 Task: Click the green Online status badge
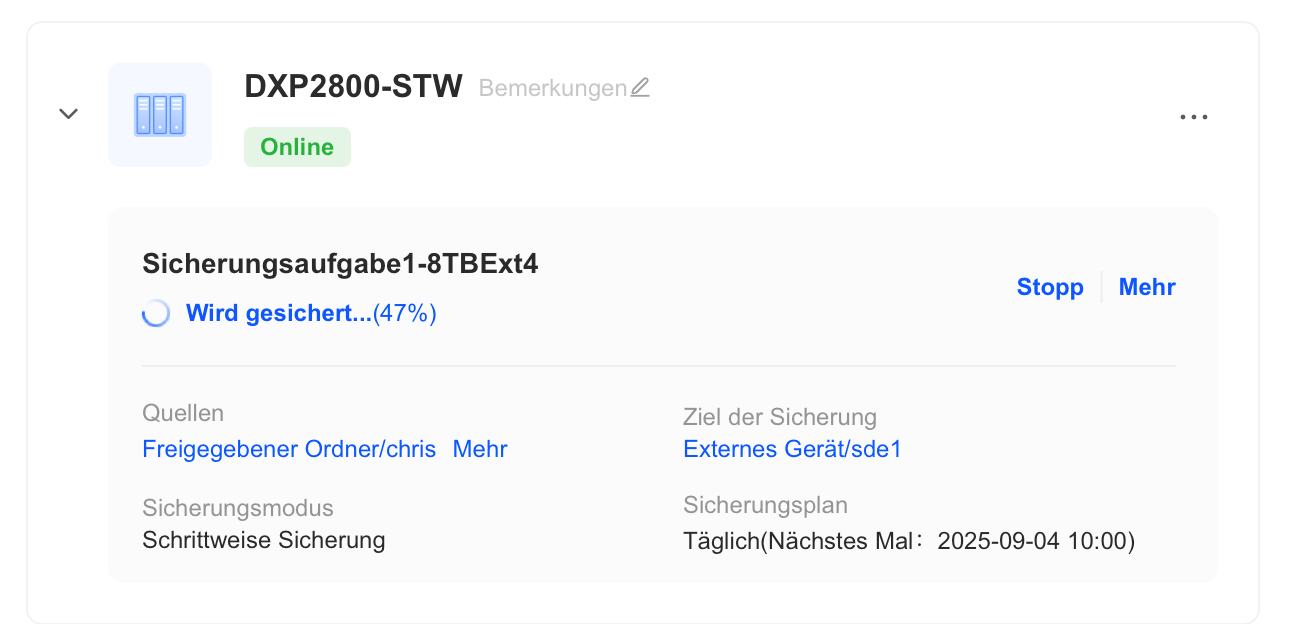(x=297, y=147)
